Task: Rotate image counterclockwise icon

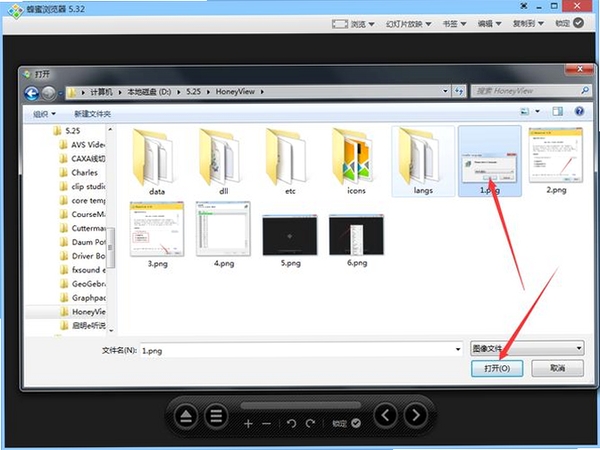Action: 292,423
